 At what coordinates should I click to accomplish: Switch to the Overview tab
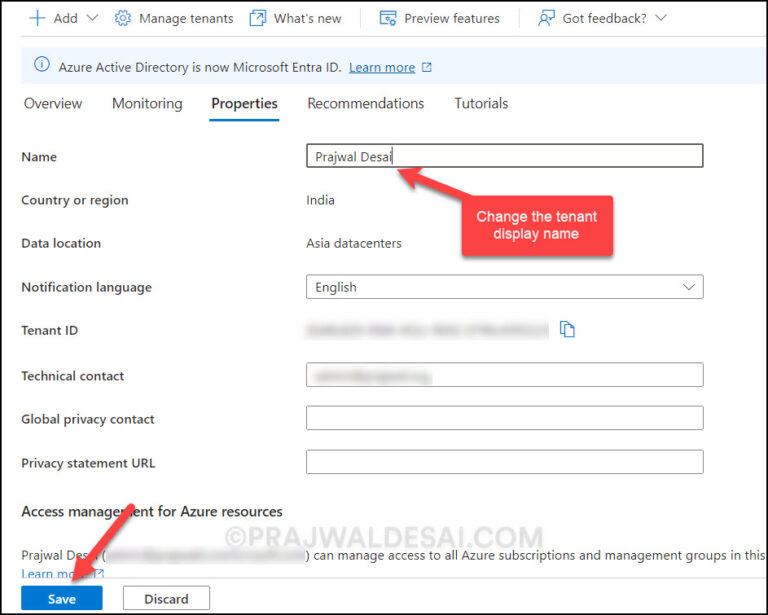point(53,103)
